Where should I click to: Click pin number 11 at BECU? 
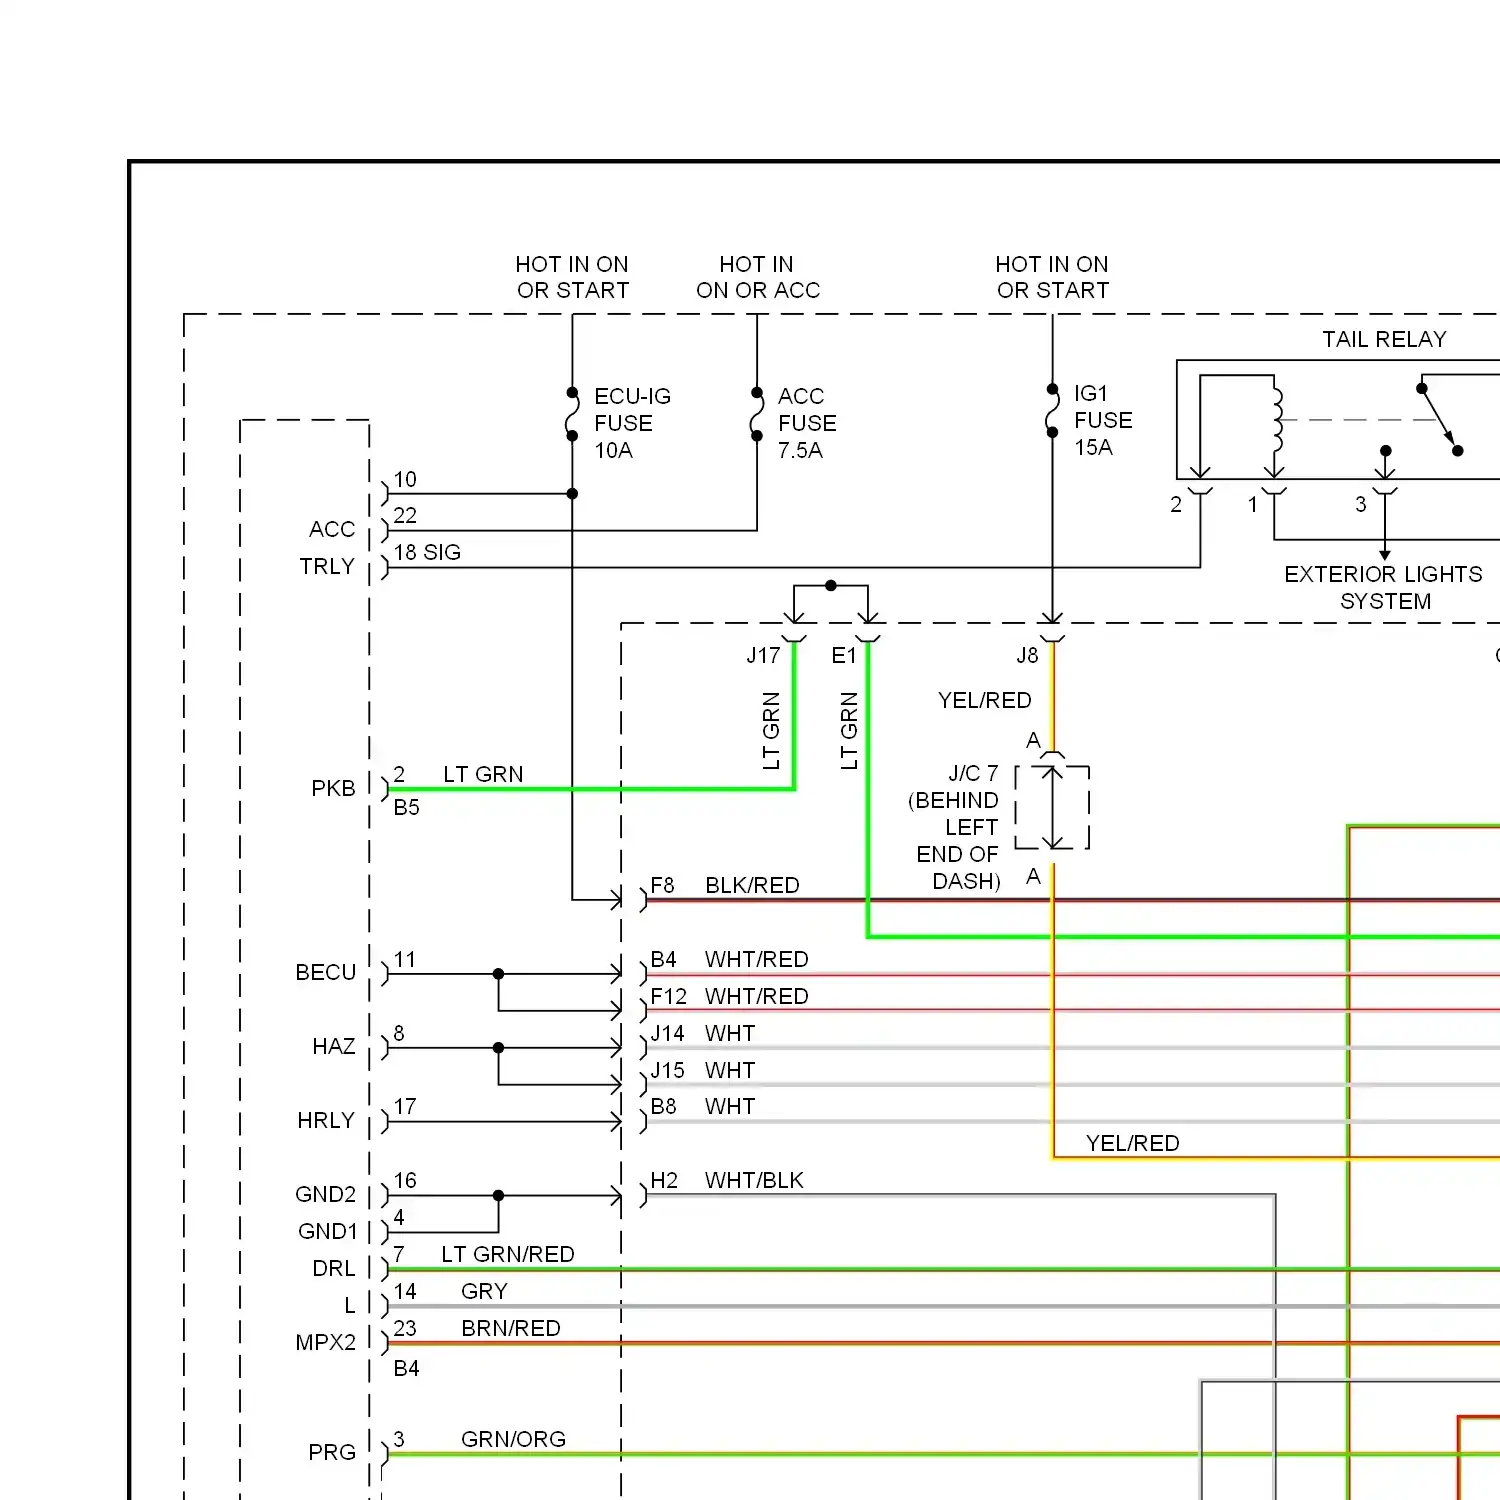(x=405, y=959)
